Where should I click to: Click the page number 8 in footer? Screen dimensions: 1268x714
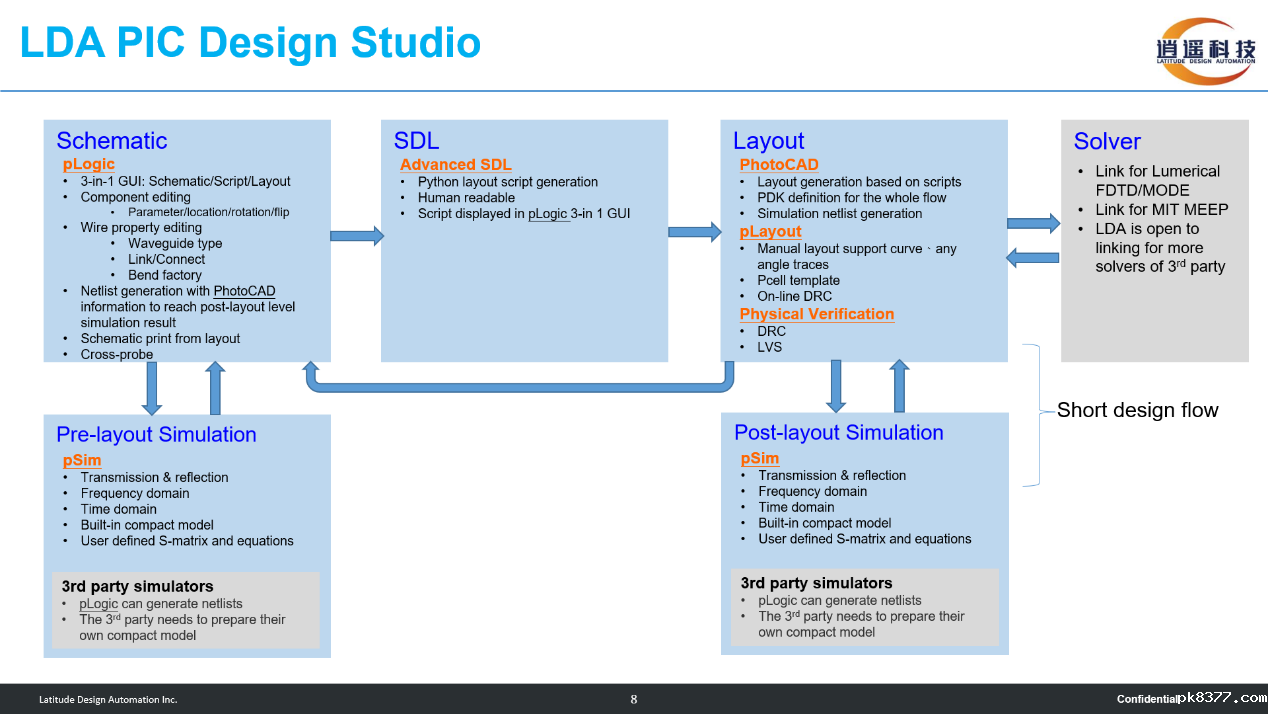click(x=634, y=699)
